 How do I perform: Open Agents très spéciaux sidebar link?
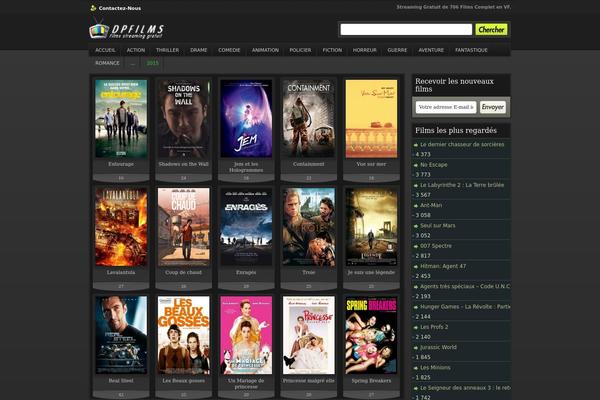(465, 287)
